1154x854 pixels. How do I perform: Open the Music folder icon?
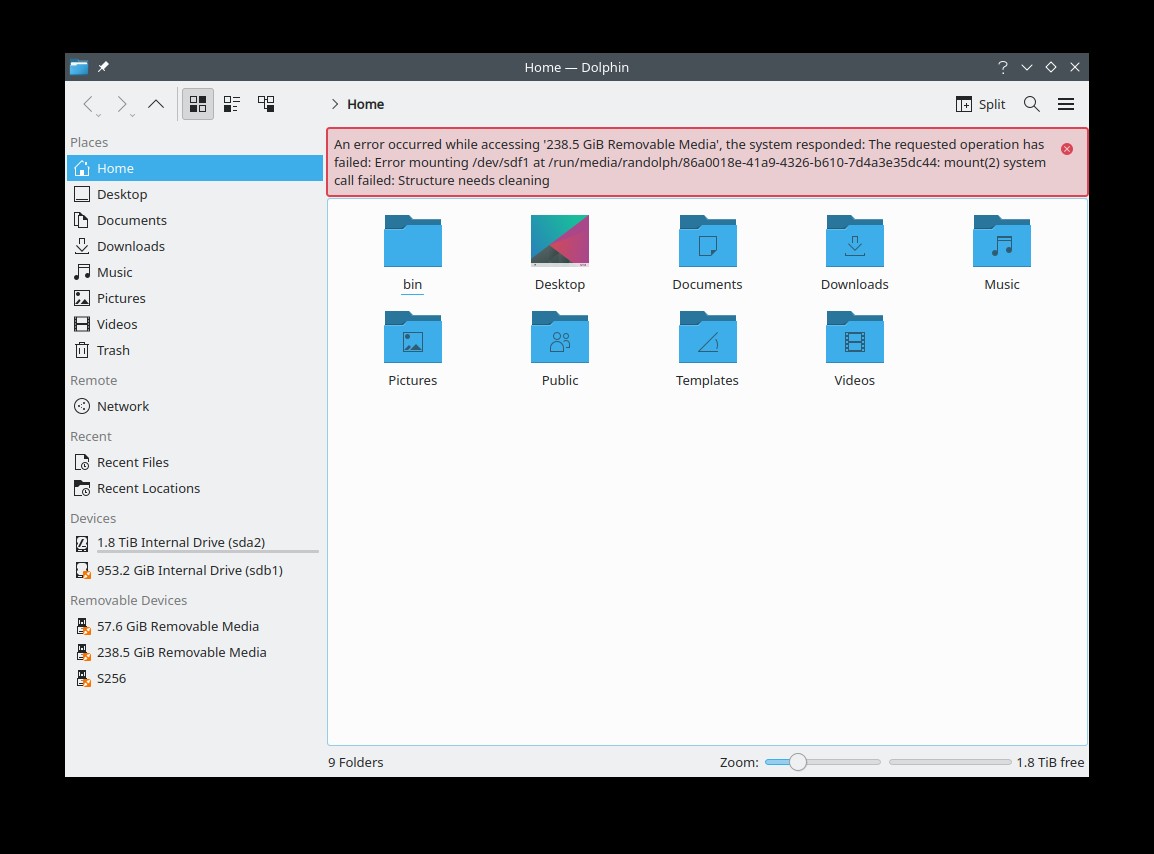pyautogui.click(x=1001, y=242)
